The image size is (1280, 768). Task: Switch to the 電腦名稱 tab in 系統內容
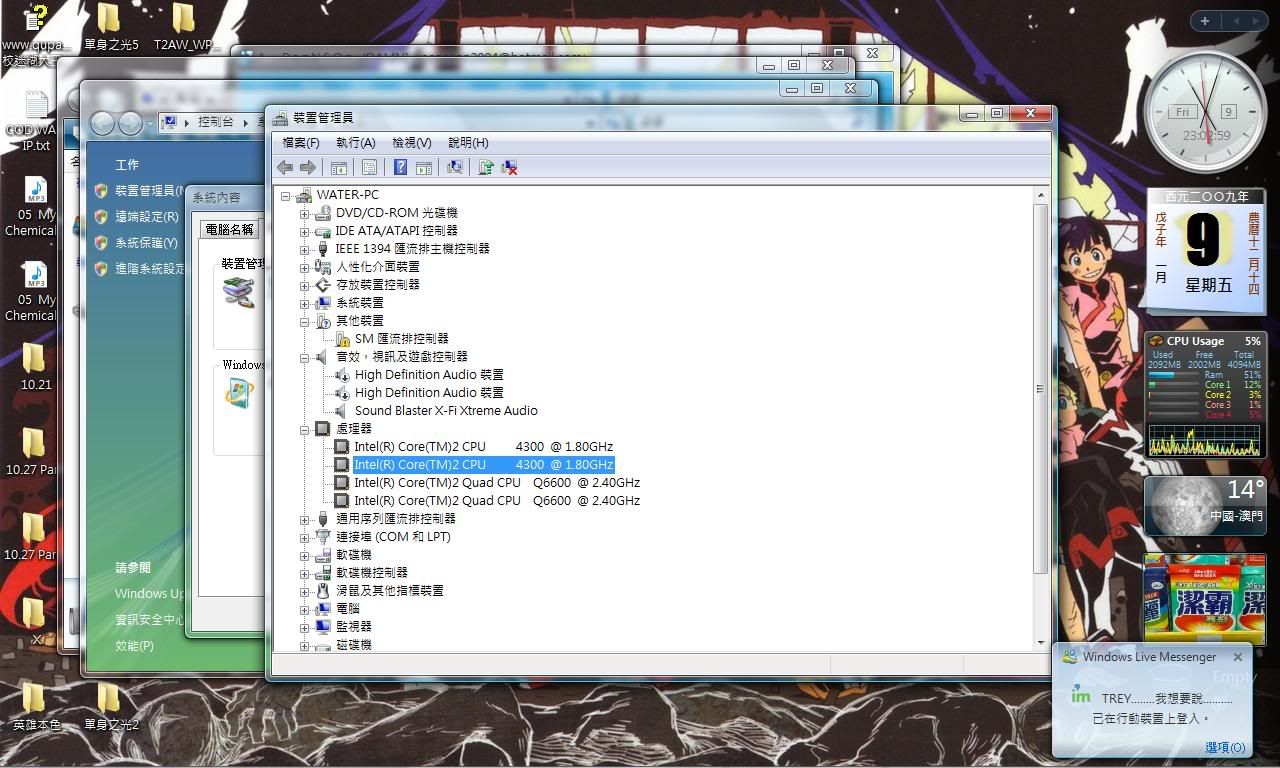229,229
